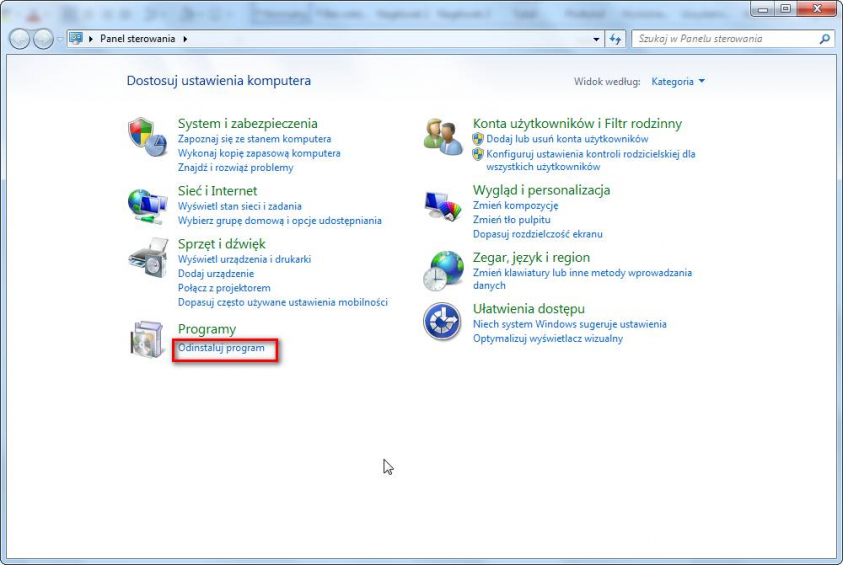Screen dimensions: 843x565
Task: Click the System i zabezpieczenia shield icon
Action: (x=147, y=136)
